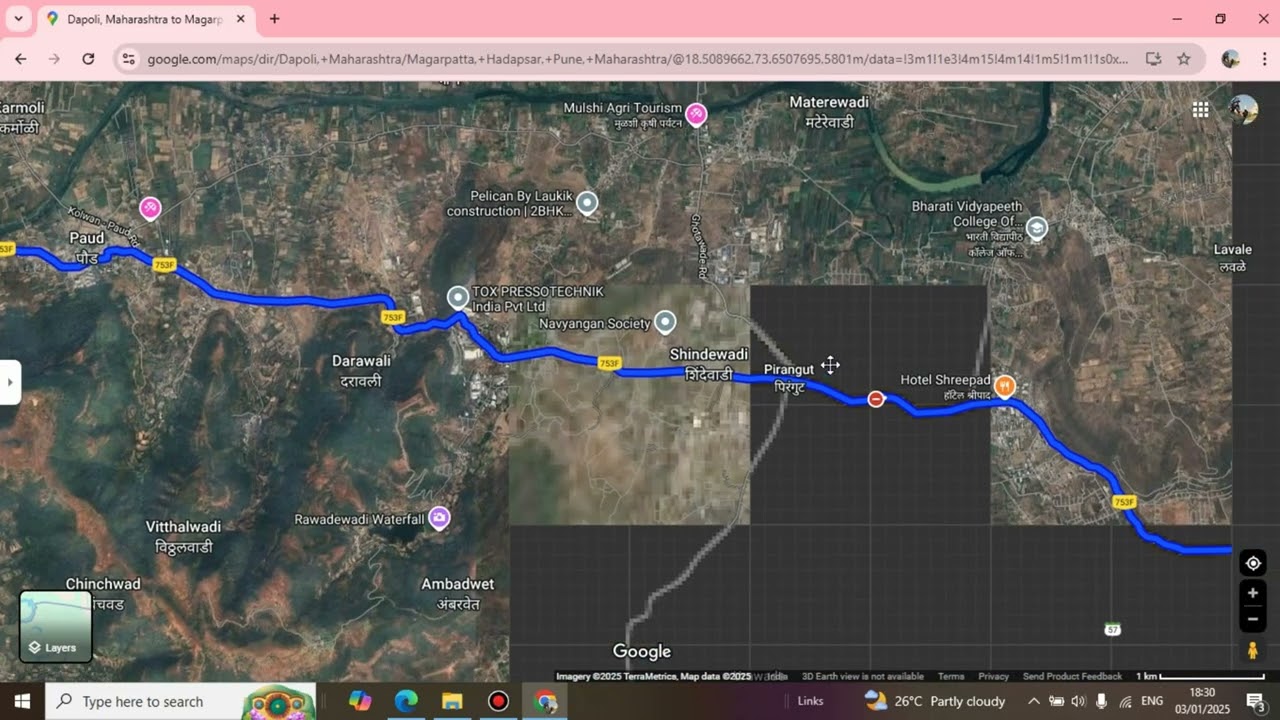The width and height of the screenshot is (1280, 720).
Task: Reload the current page
Action: point(88,59)
